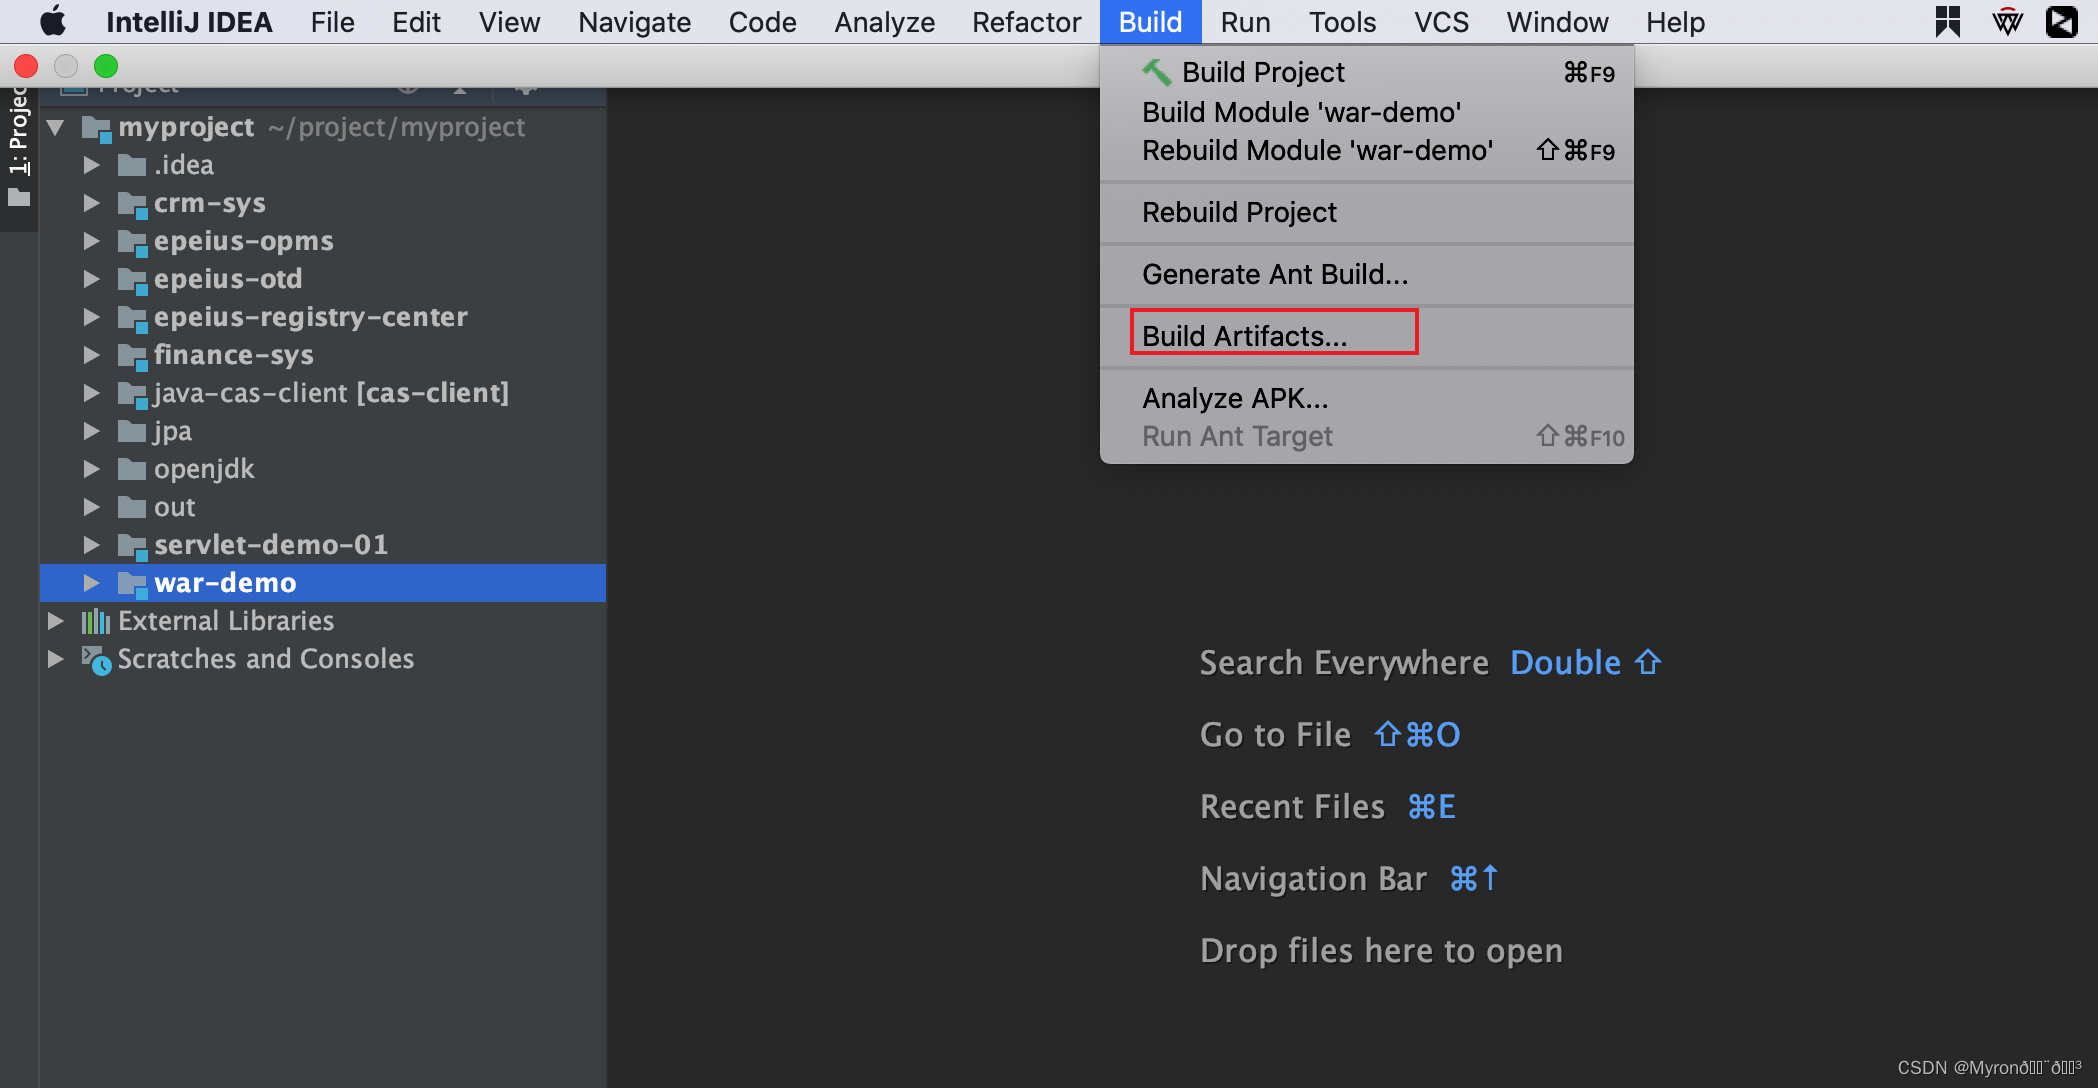Click the Analyze APK... entry
2098x1088 pixels.
[1235, 398]
